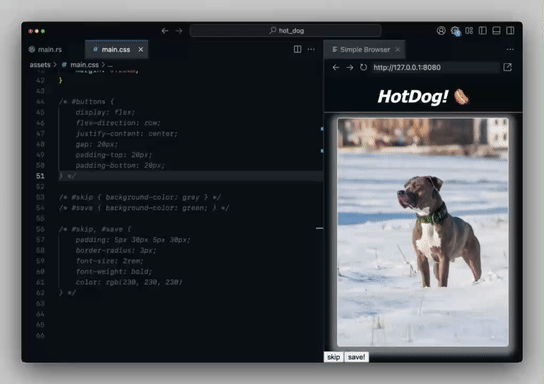Image resolution: width=544 pixels, height=384 pixels.
Task: Switch to the main.rs tab
Action: (x=45, y=49)
